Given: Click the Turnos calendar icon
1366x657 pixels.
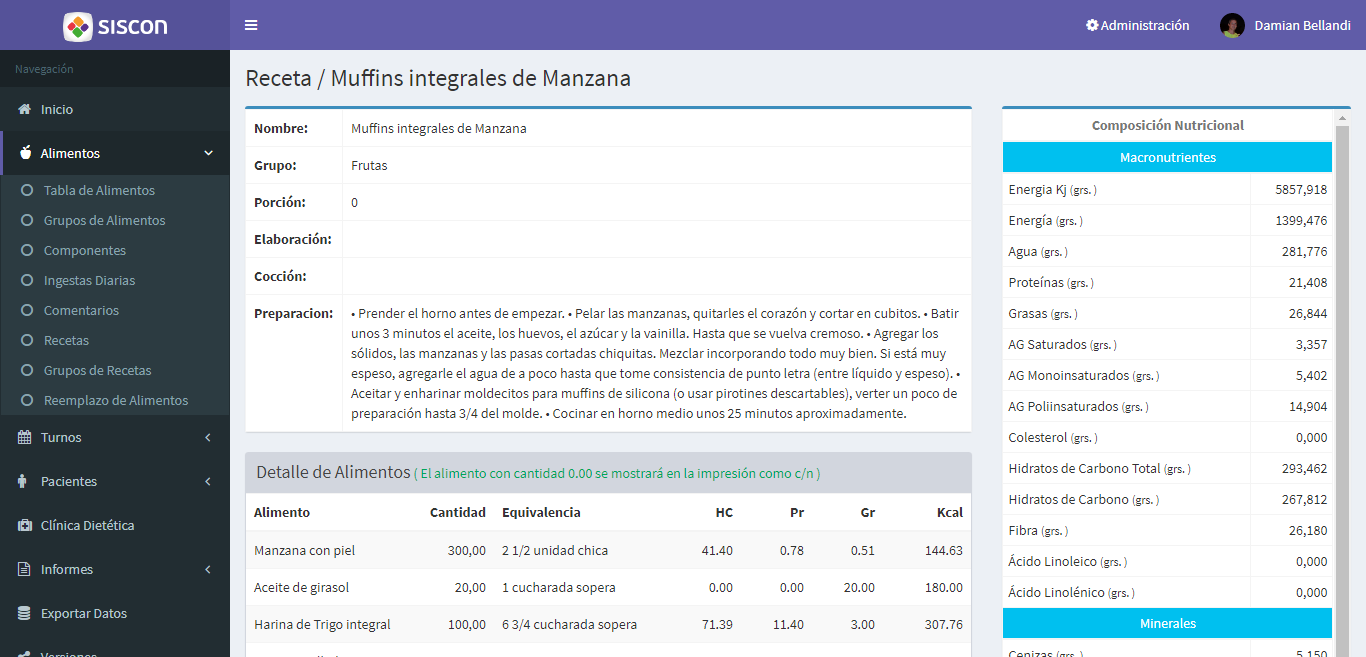Looking at the screenshot, I should point(25,437).
